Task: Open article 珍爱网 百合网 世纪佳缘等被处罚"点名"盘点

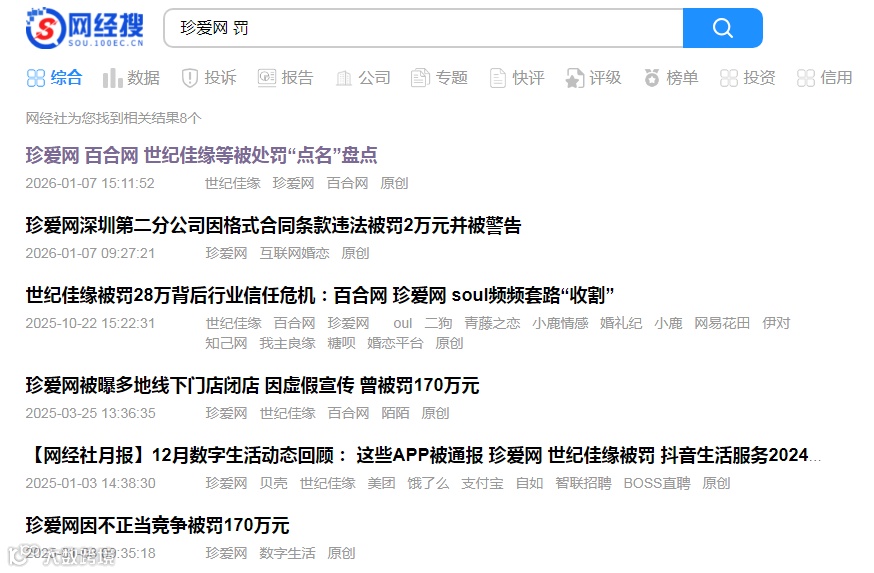Action: click(201, 155)
